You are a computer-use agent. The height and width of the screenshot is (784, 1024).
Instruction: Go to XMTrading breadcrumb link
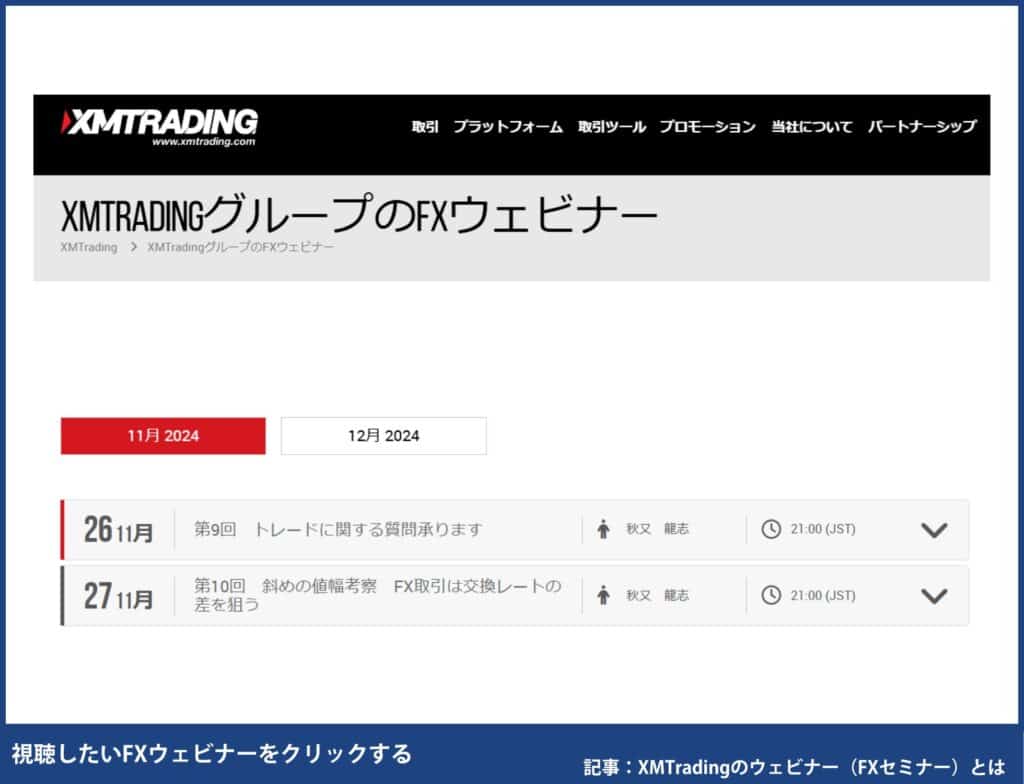click(89, 247)
